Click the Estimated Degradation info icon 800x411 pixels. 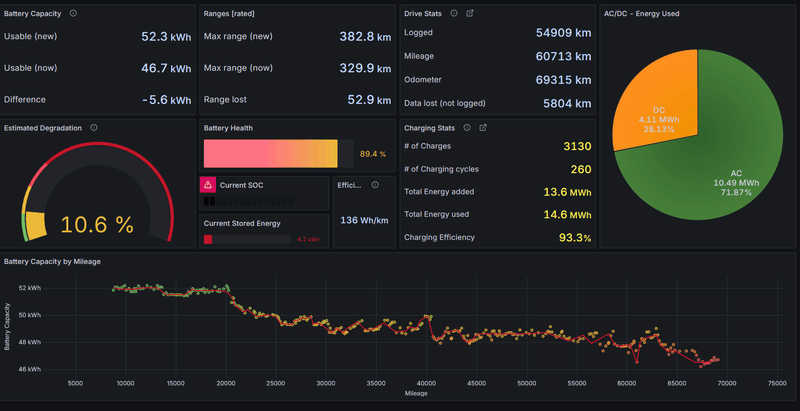click(94, 128)
